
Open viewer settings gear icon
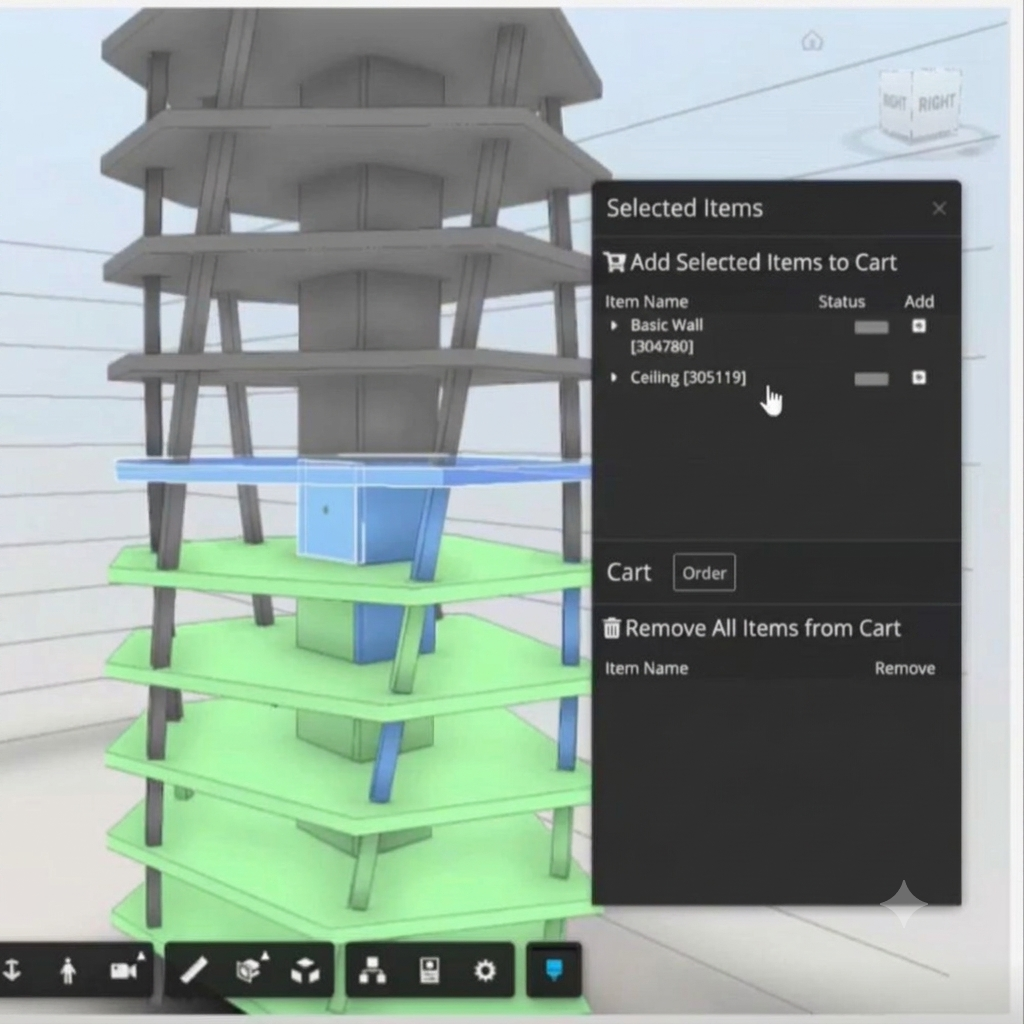pyautogui.click(x=485, y=970)
